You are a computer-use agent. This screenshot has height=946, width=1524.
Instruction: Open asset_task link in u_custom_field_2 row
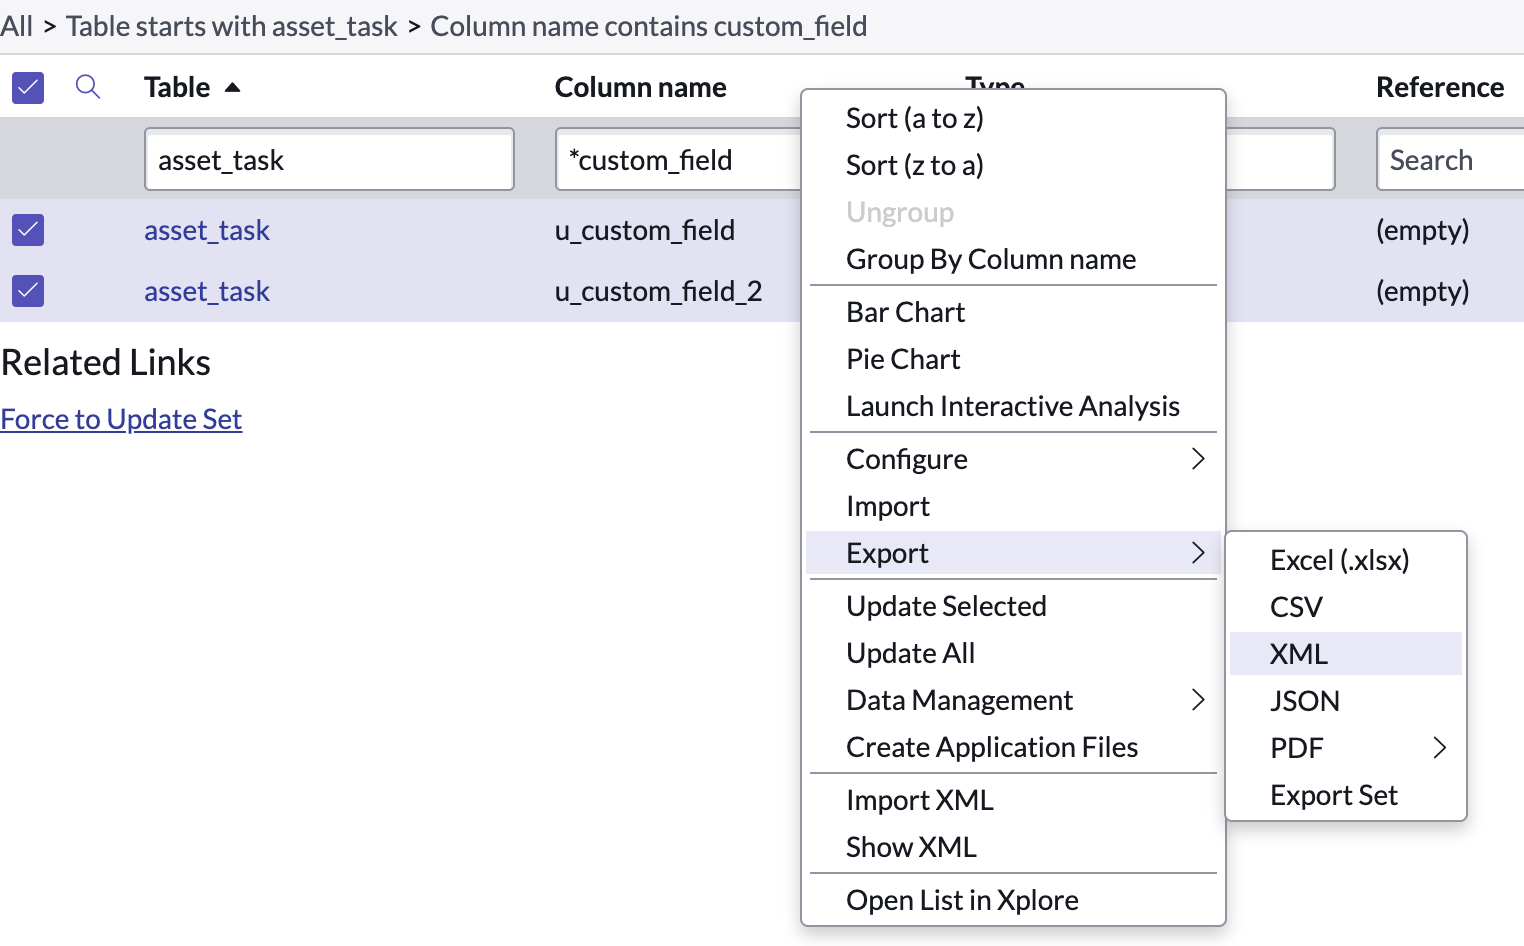tap(207, 291)
